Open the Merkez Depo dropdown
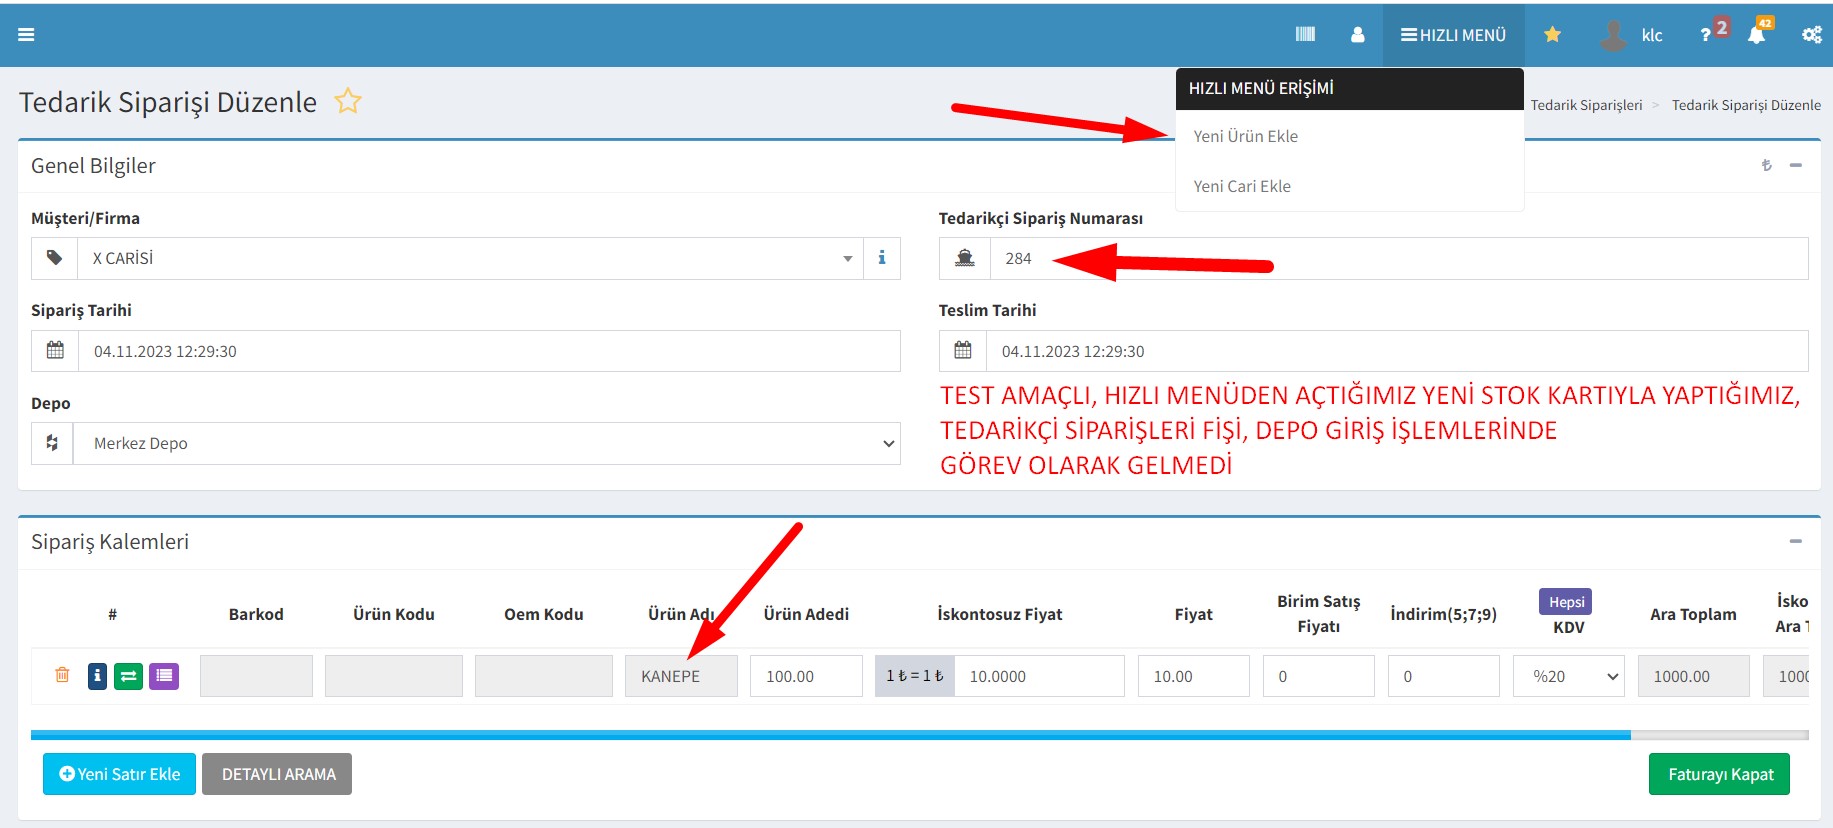 [x=487, y=443]
